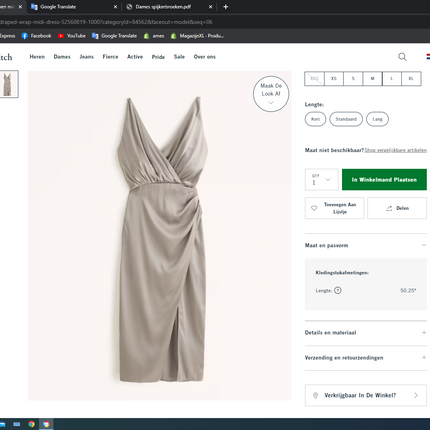Collapse the Maat en pasvorm section
430x430 pixels.
[x=424, y=245]
